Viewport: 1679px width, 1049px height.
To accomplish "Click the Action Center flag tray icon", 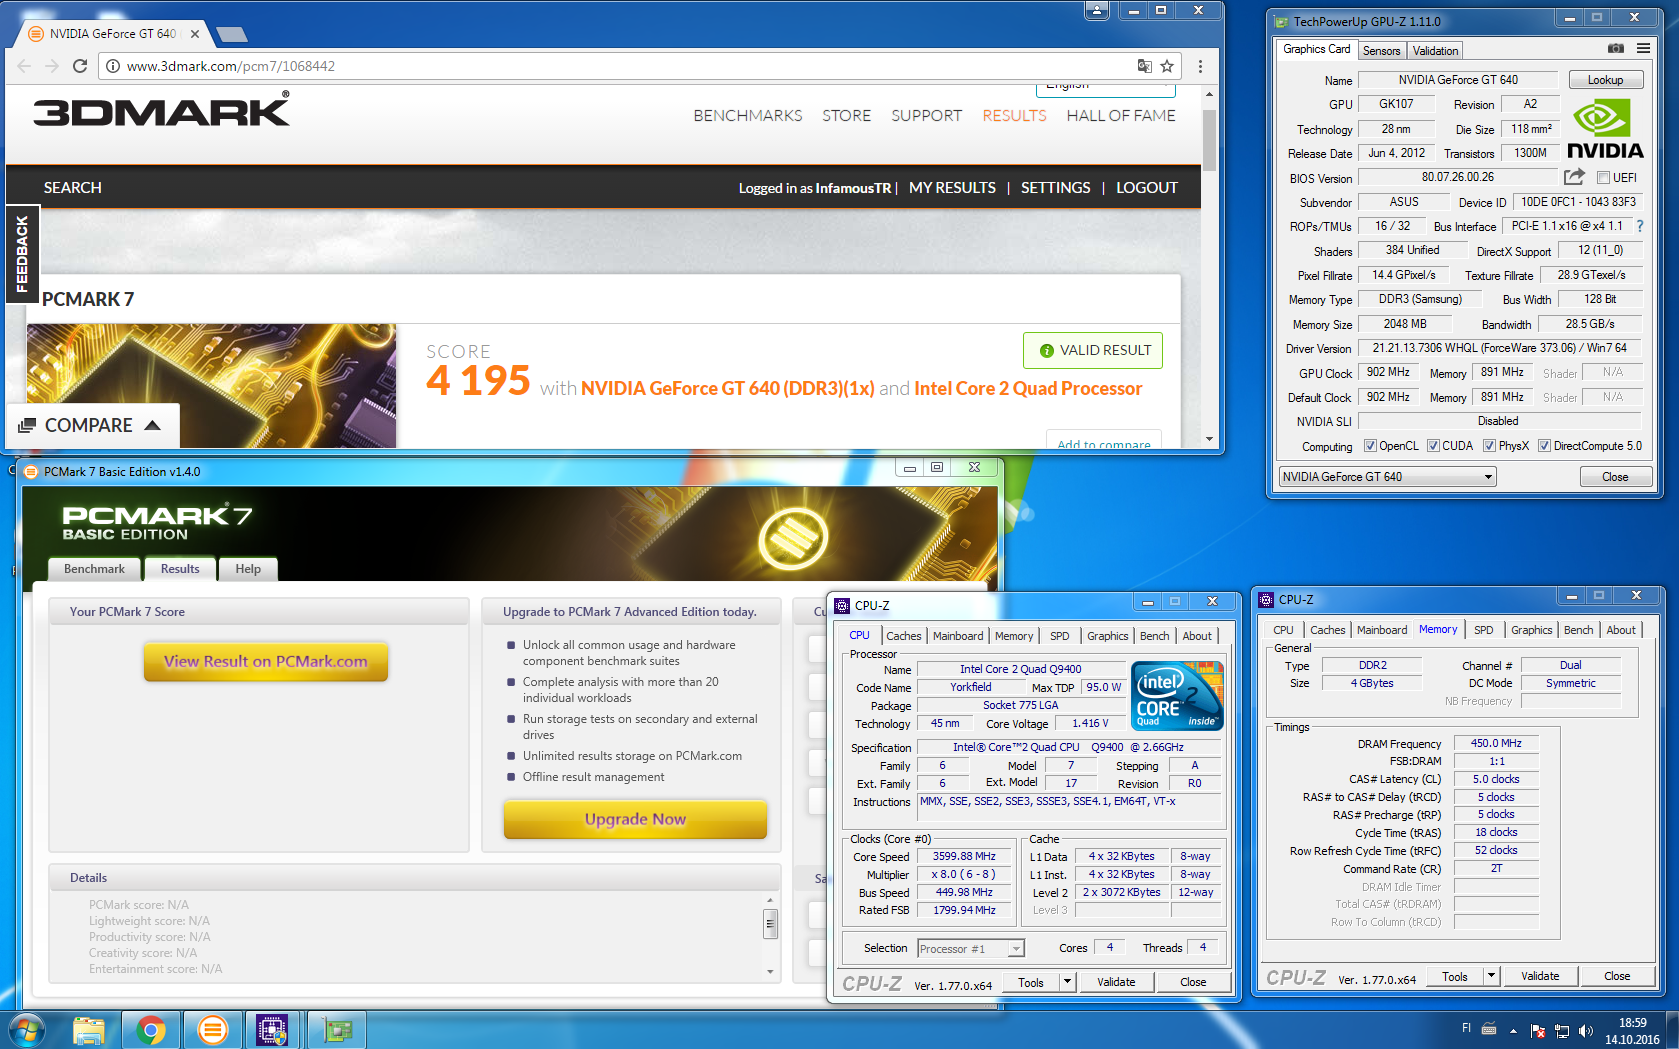I will point(1538,1030).
